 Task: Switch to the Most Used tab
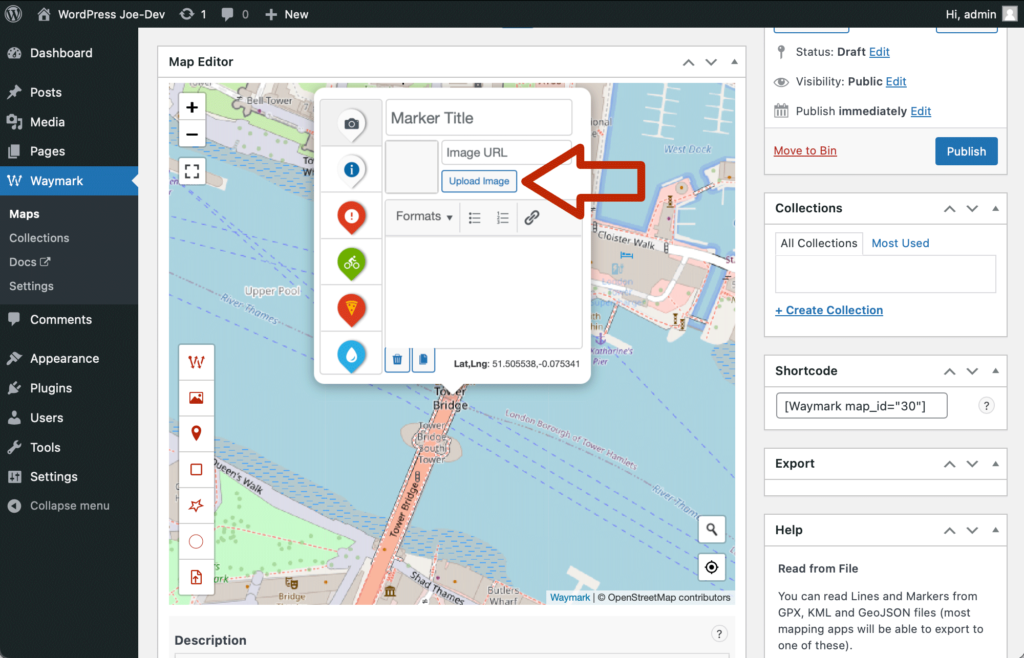click(900, 243)
